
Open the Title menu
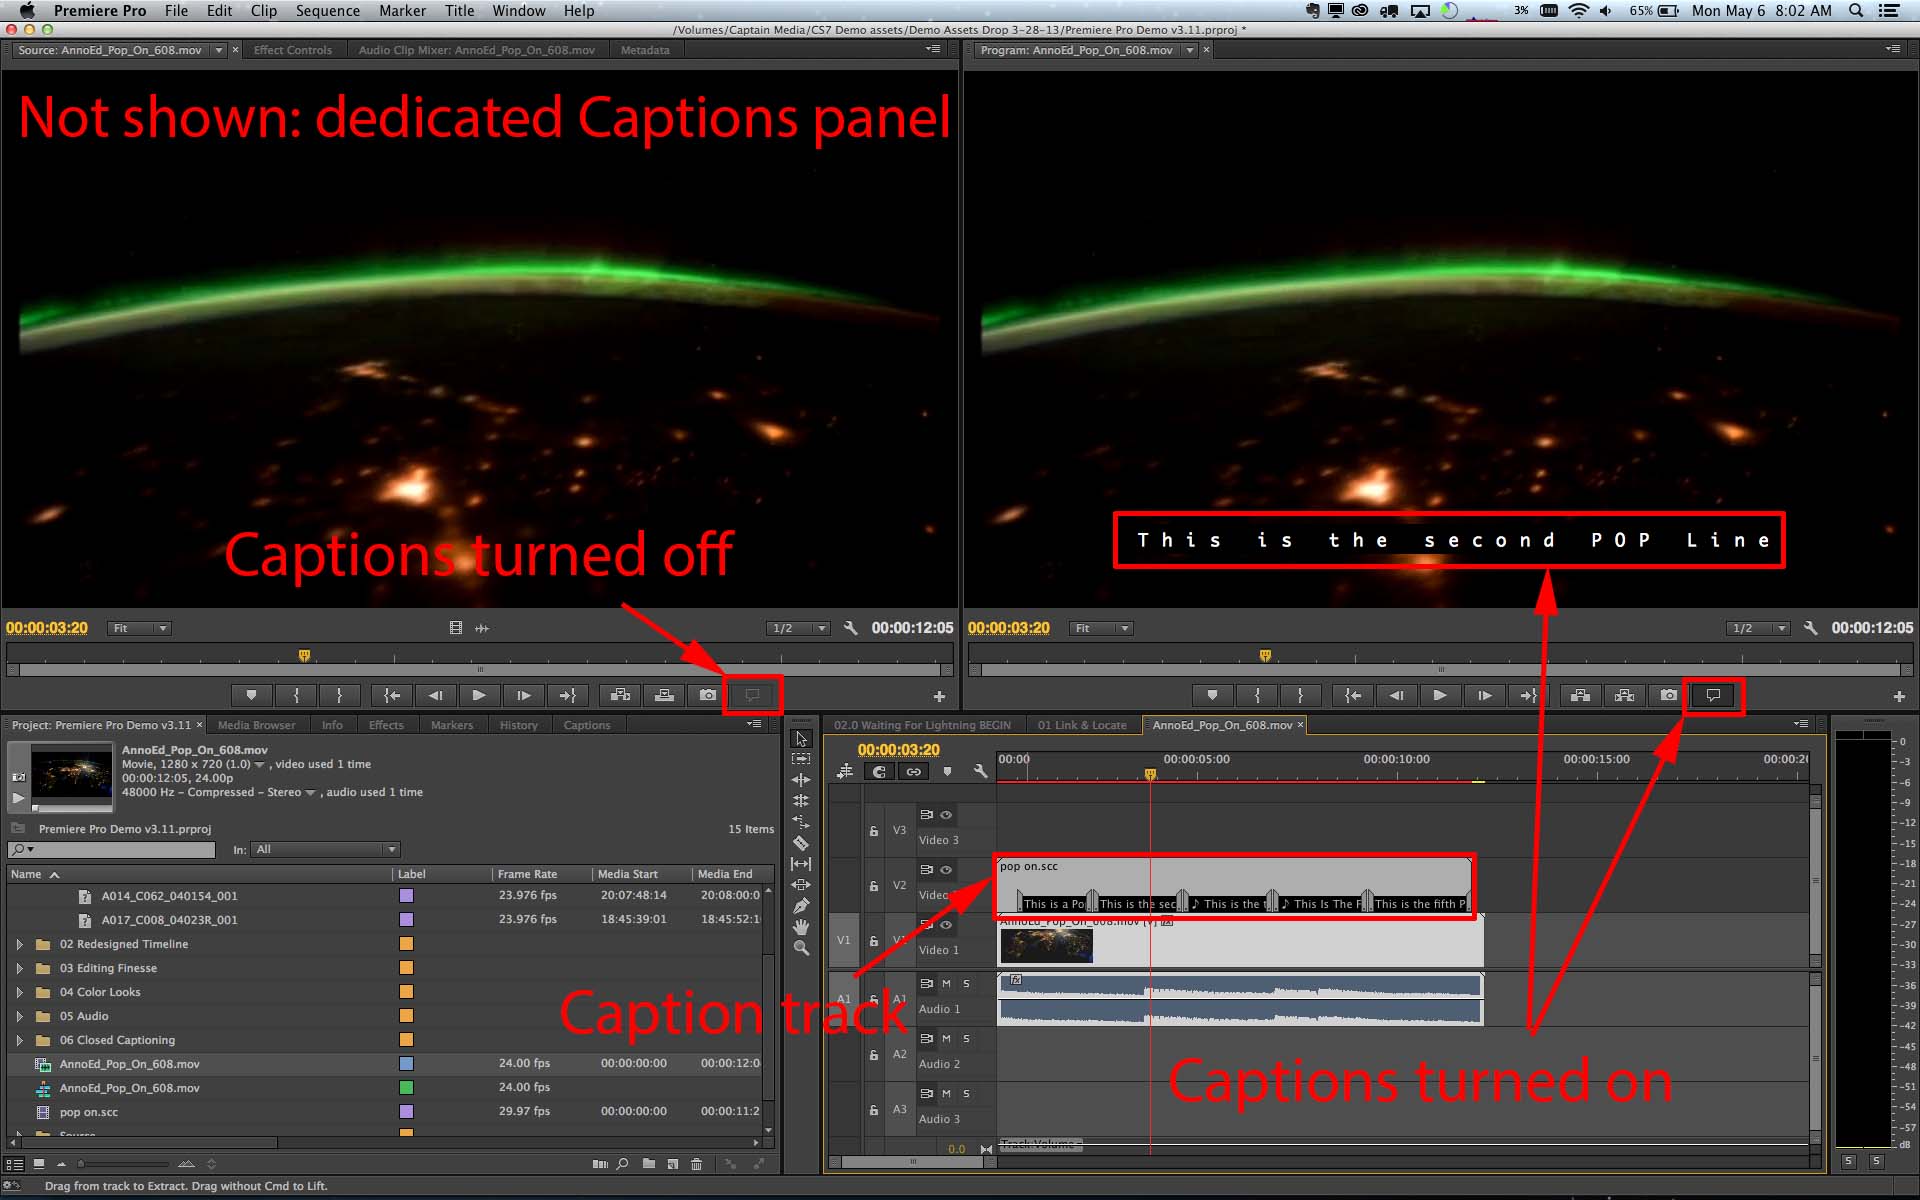point(459,11)
